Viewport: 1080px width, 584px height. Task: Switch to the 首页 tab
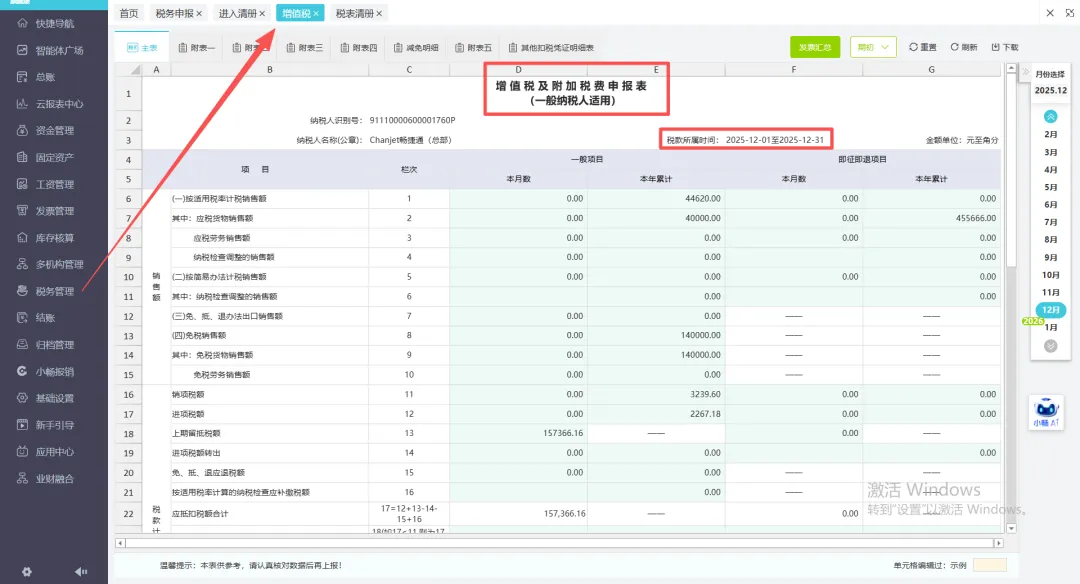(x=129, y=13)
